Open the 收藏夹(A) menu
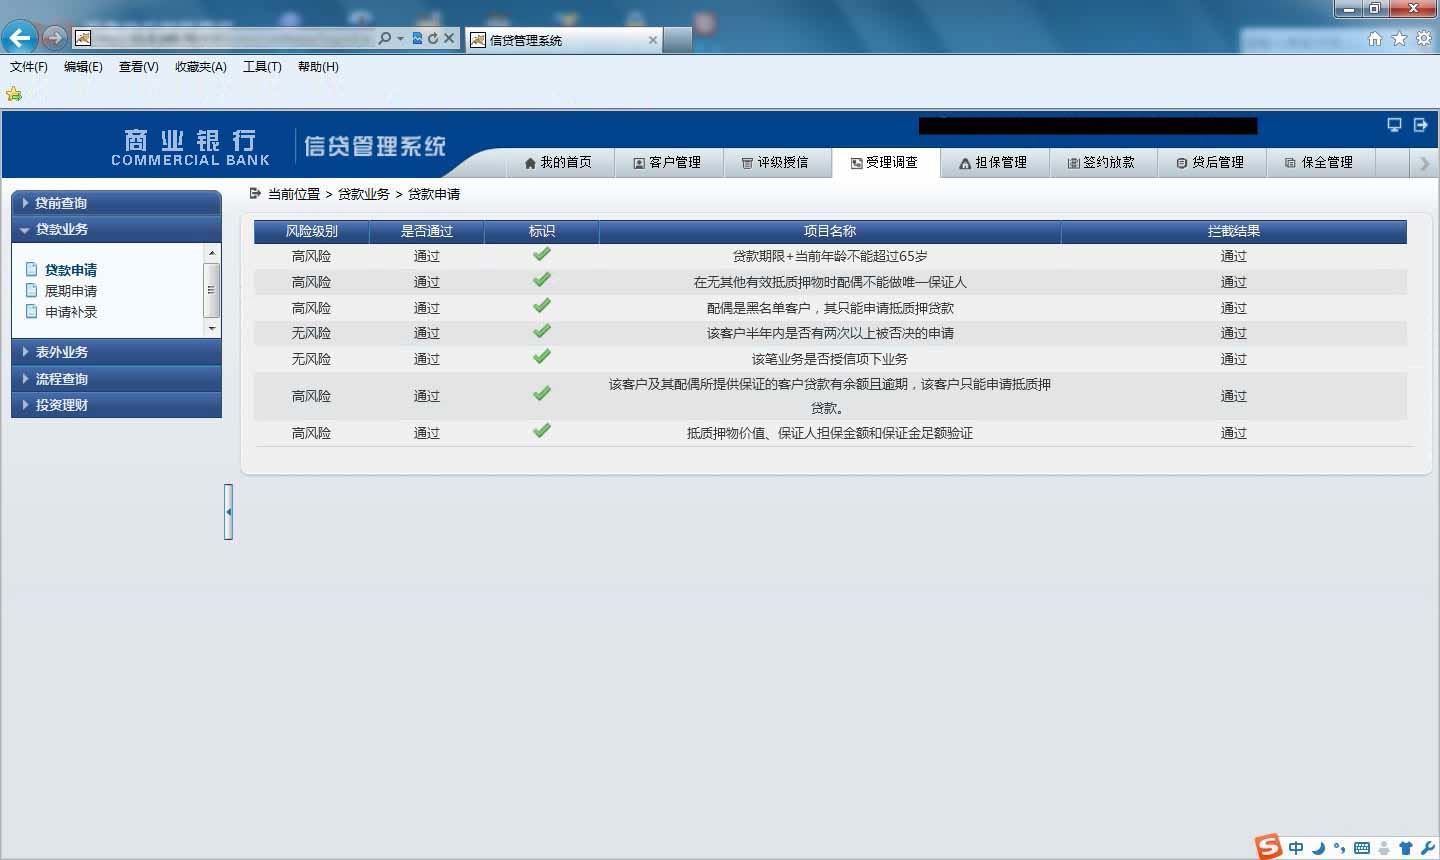This screenshot has width=1440, height=860. [201, 67]
